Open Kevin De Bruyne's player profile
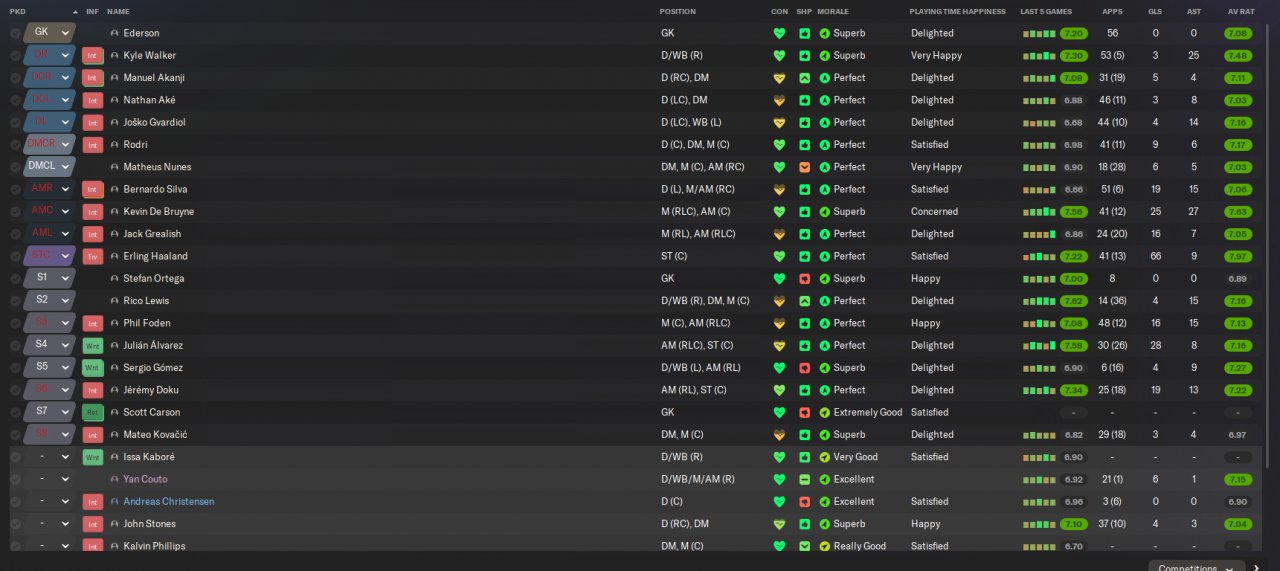 [x=159, y=212]
